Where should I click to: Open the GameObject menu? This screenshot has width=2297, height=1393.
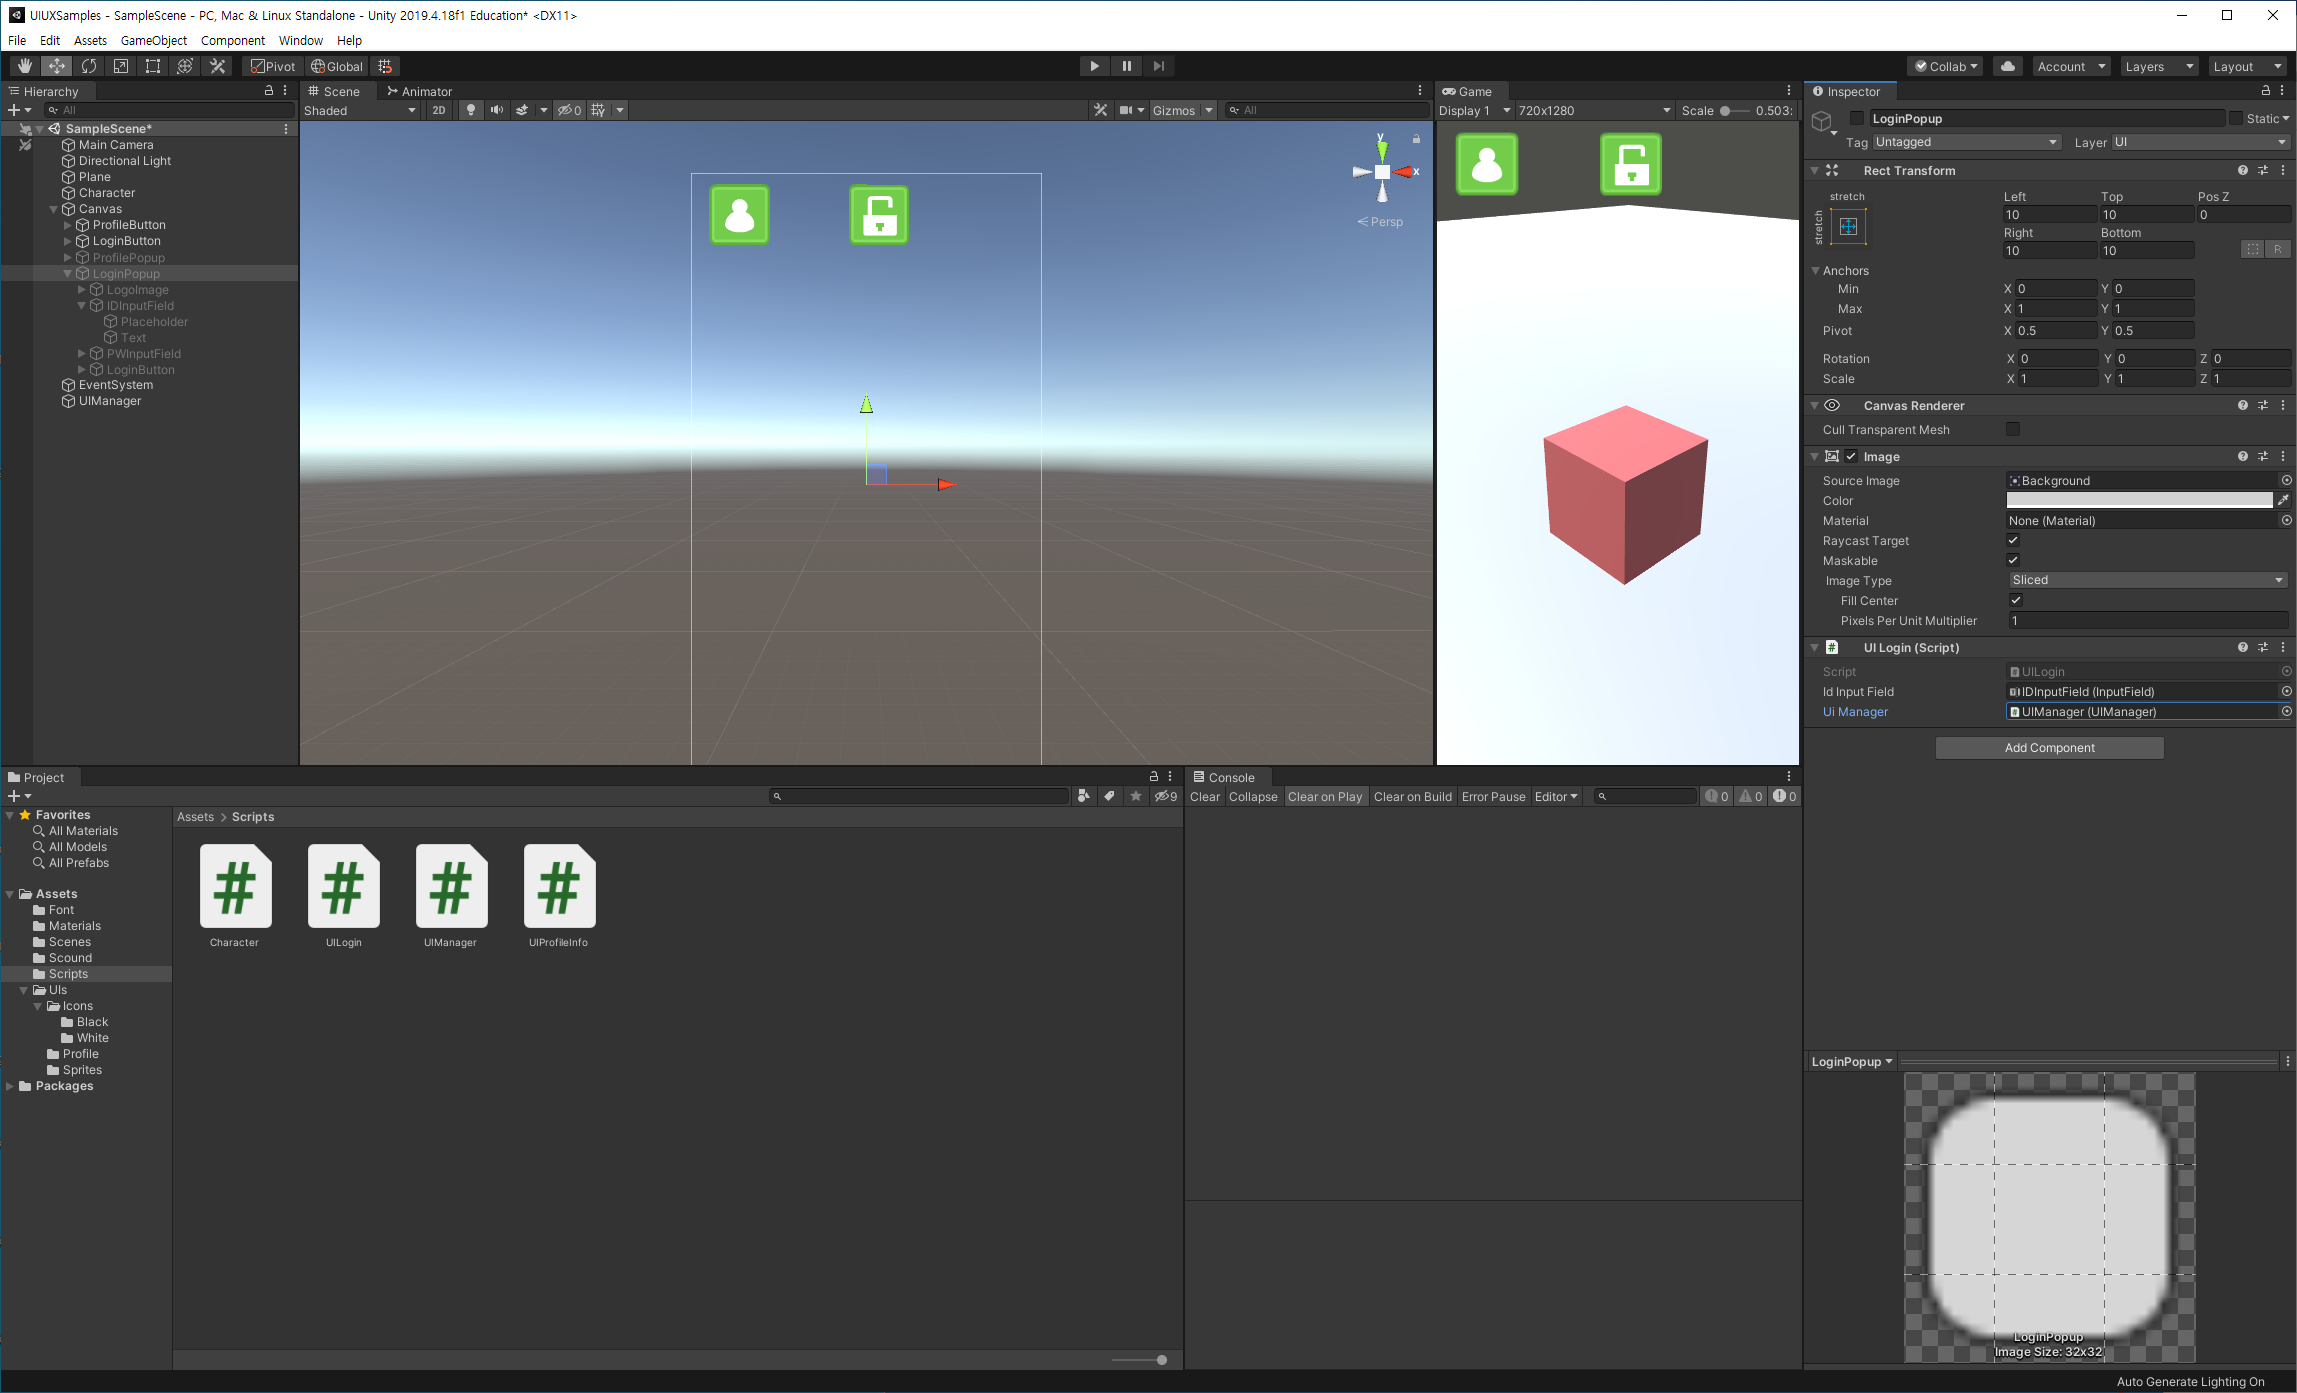click(x=153, y=40)
